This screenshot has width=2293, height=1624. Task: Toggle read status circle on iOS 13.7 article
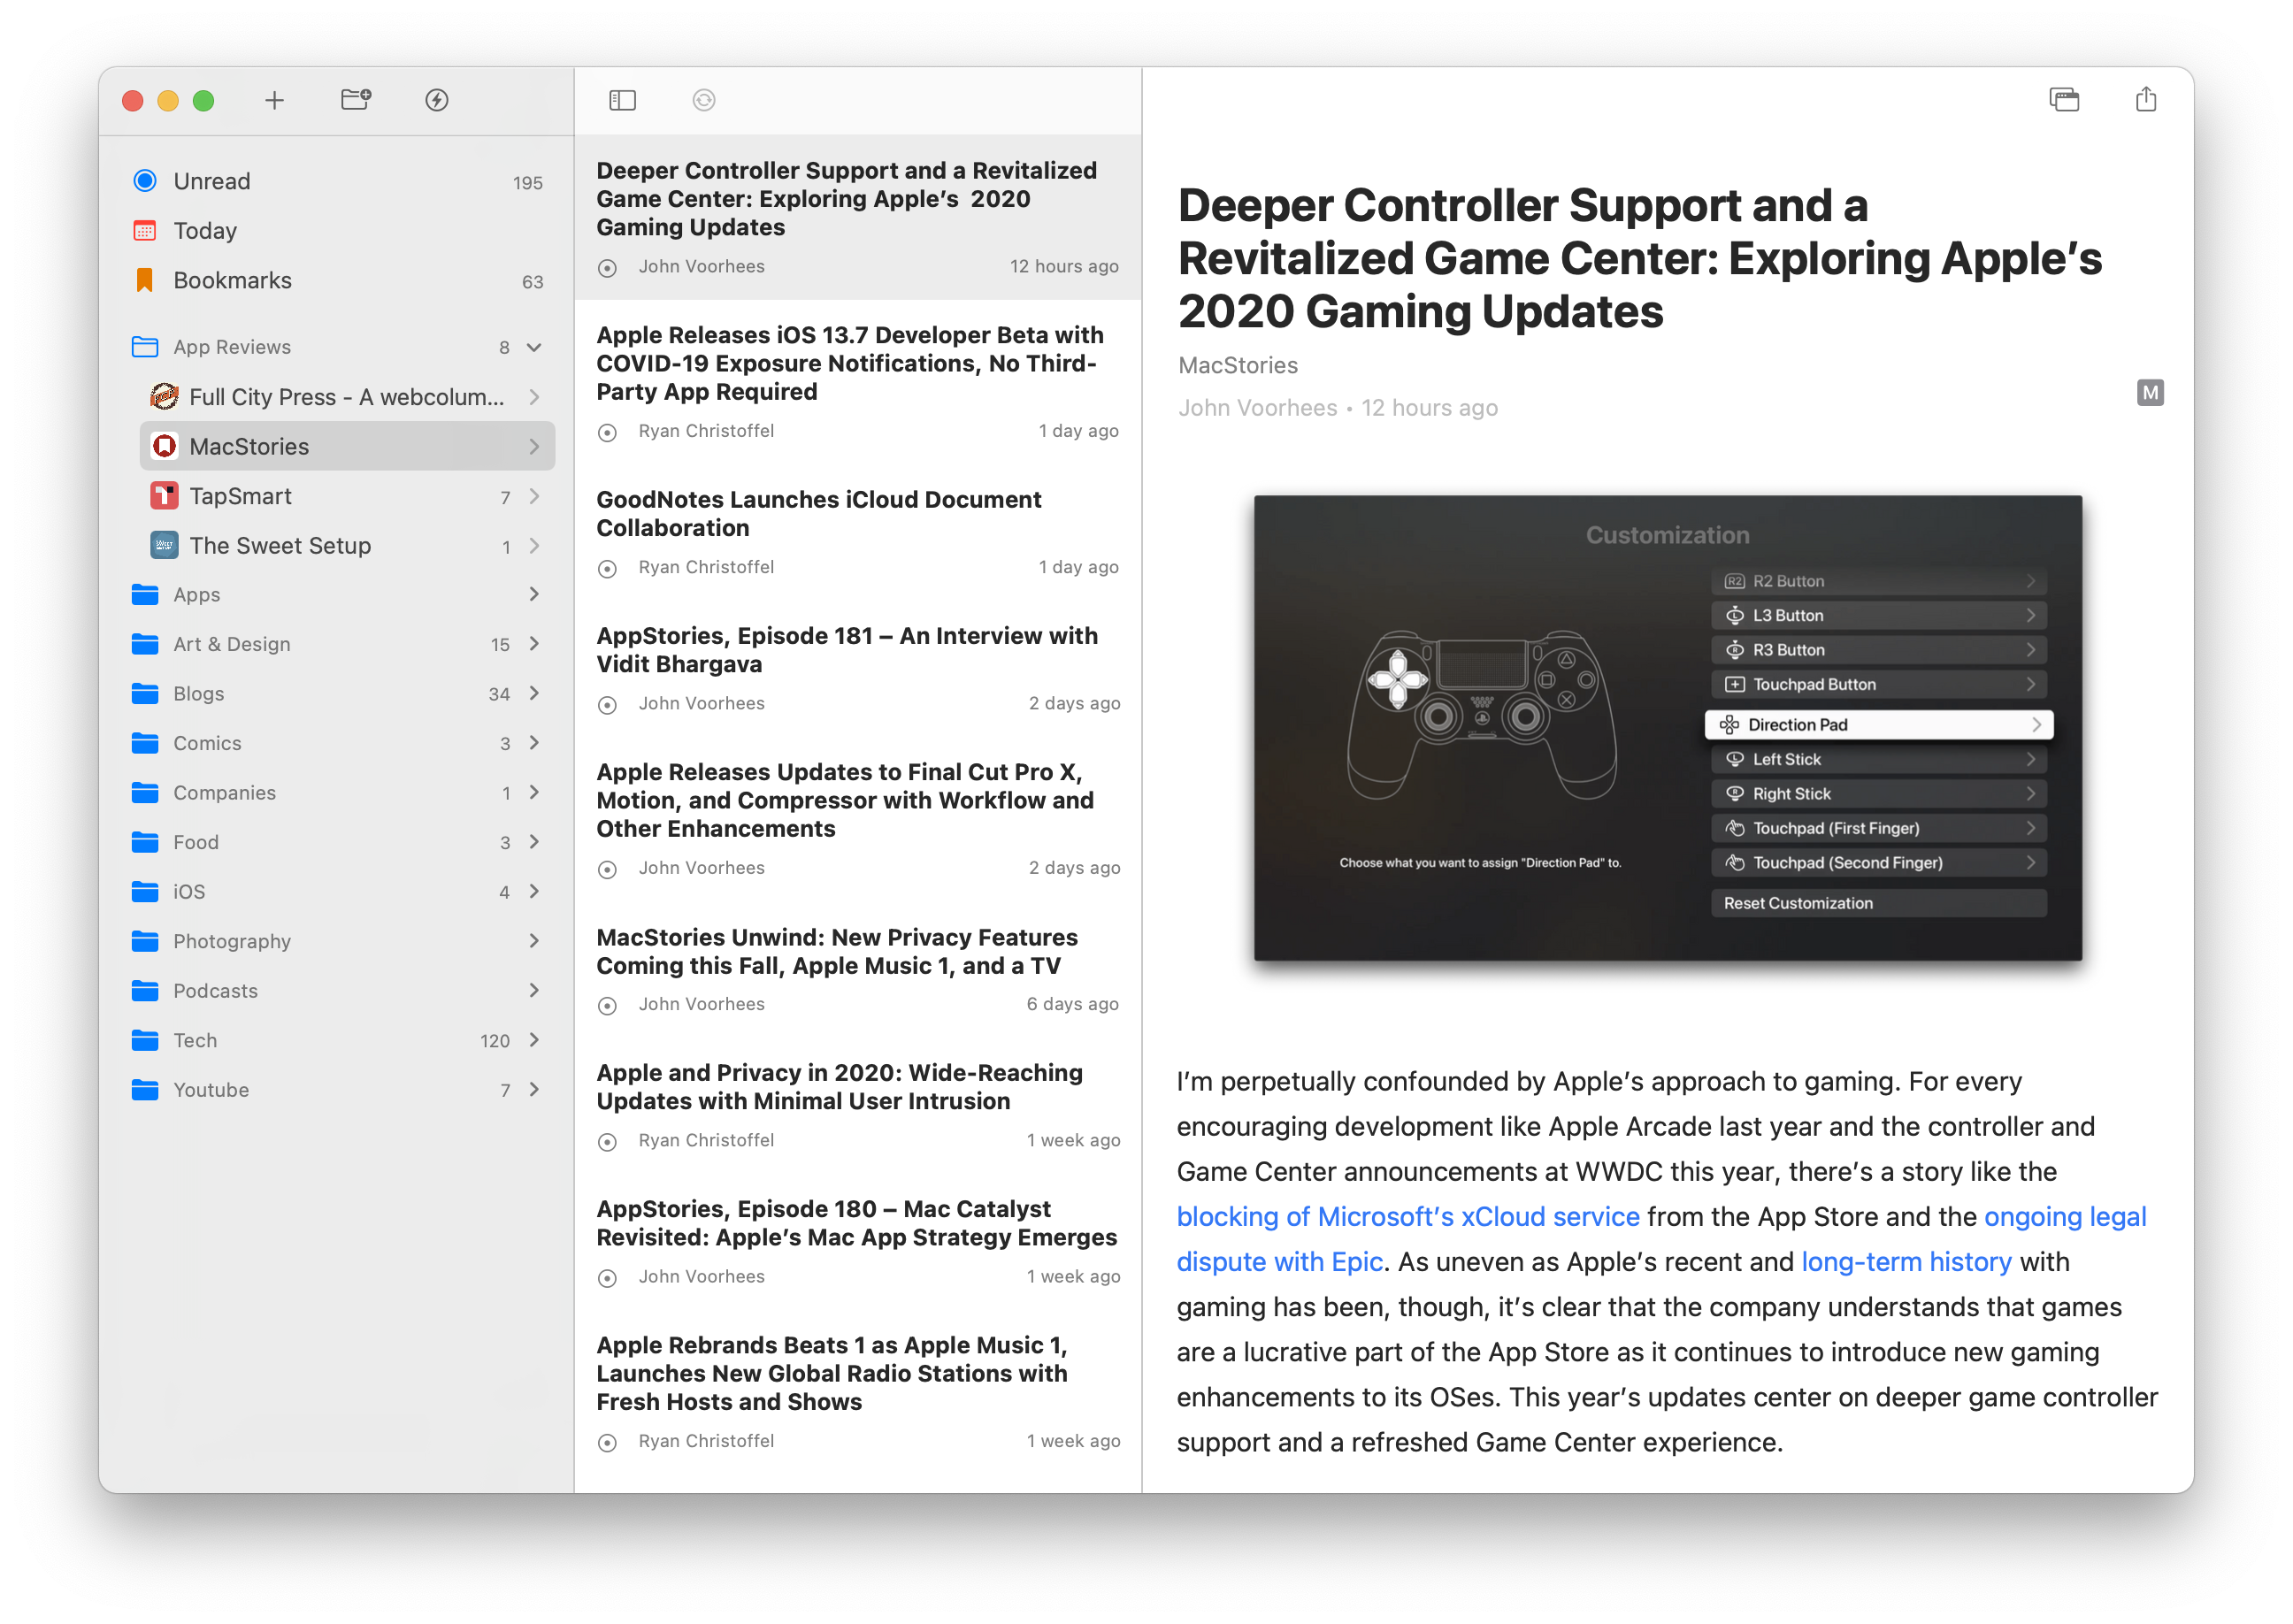point(607,433)
